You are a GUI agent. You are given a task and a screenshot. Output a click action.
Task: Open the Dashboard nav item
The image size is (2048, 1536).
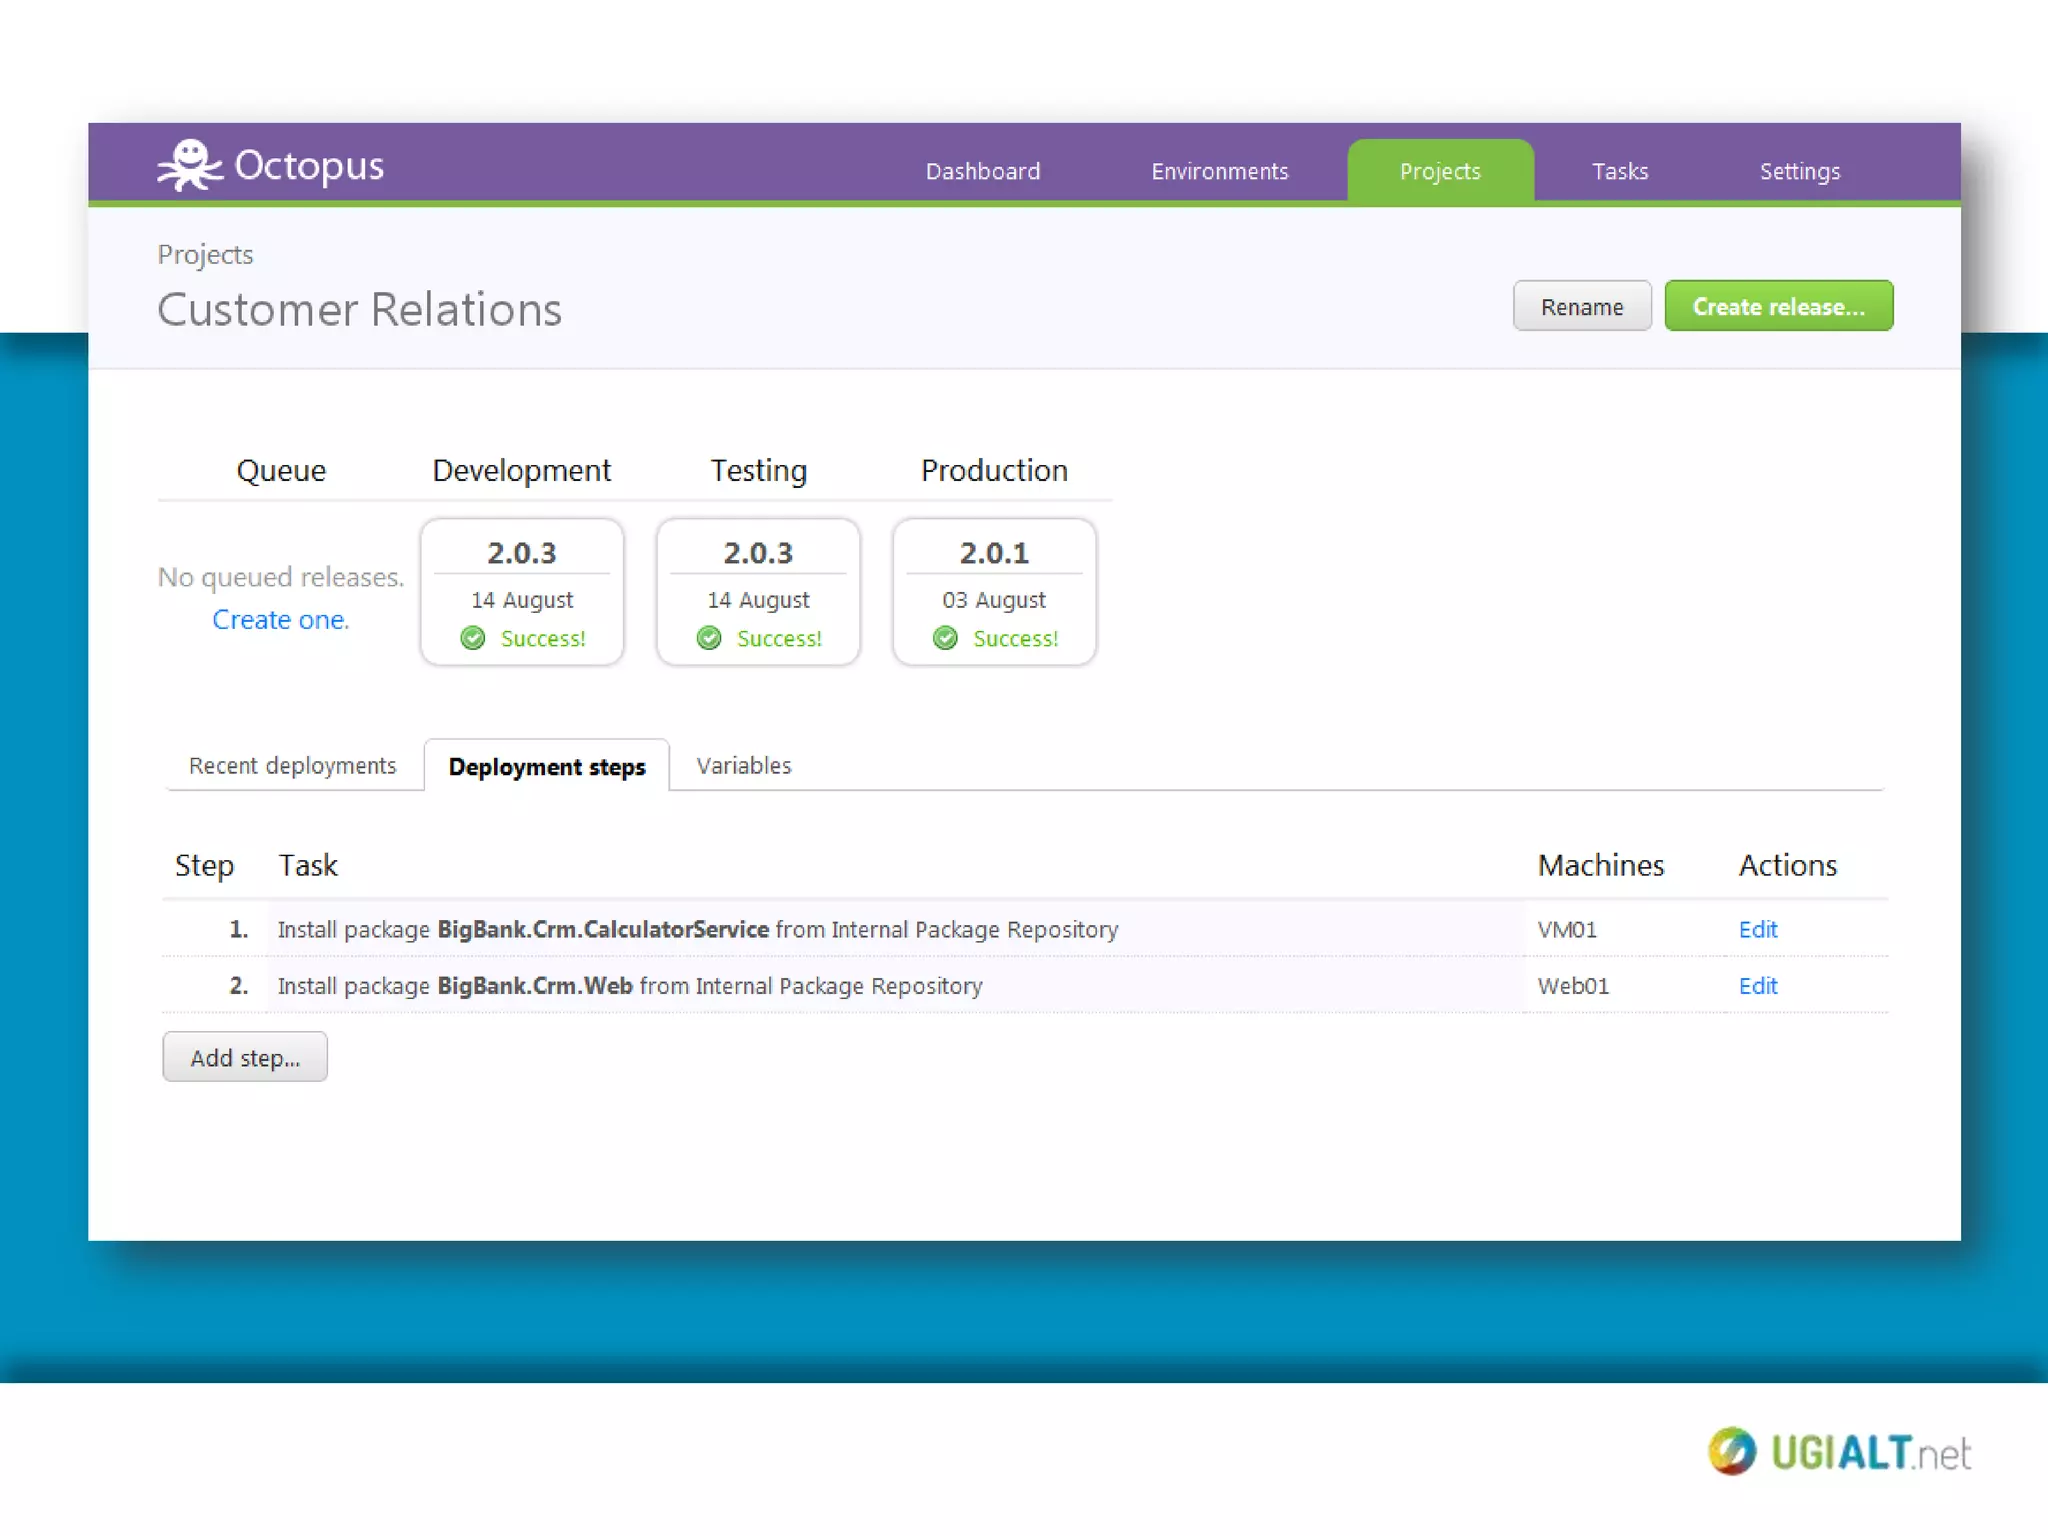point(982,171)
